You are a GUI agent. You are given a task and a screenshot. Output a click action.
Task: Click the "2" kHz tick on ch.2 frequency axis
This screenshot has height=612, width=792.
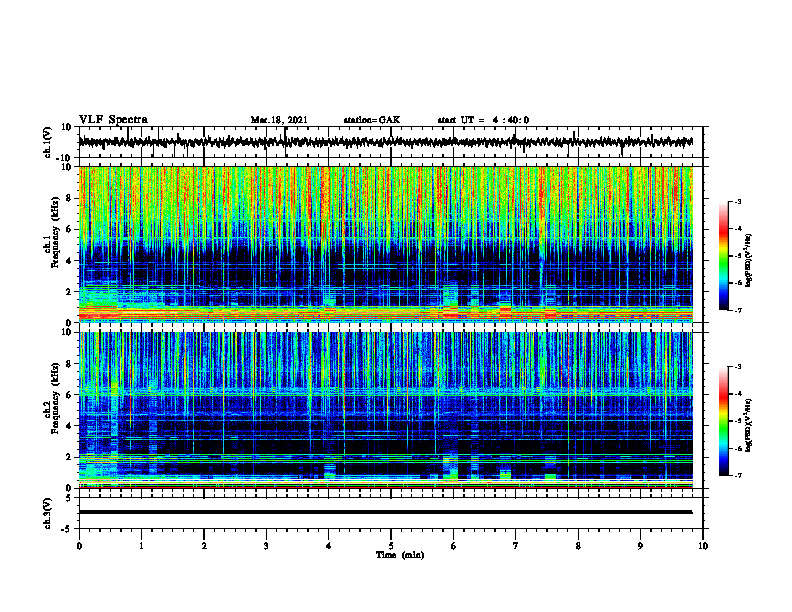point(71,457)
